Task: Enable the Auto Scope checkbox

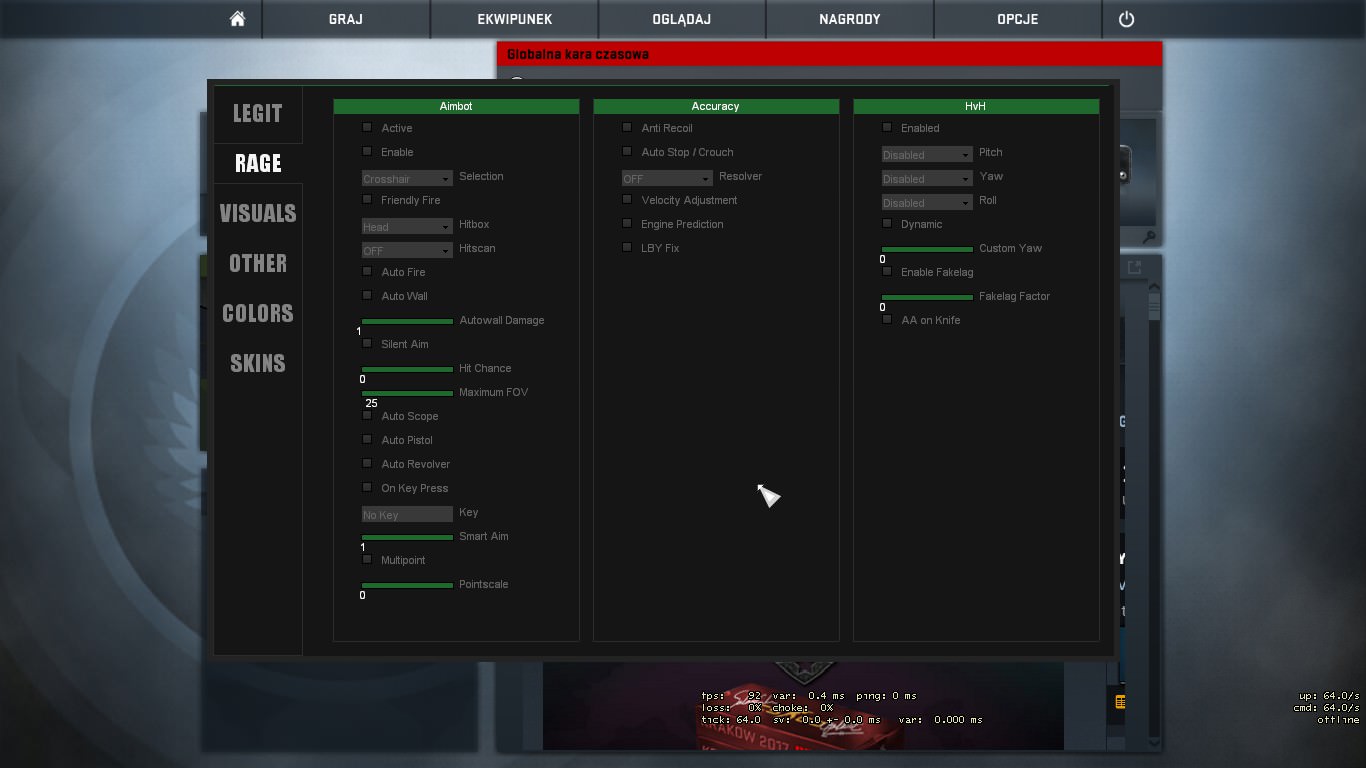Action: (367, 415)
